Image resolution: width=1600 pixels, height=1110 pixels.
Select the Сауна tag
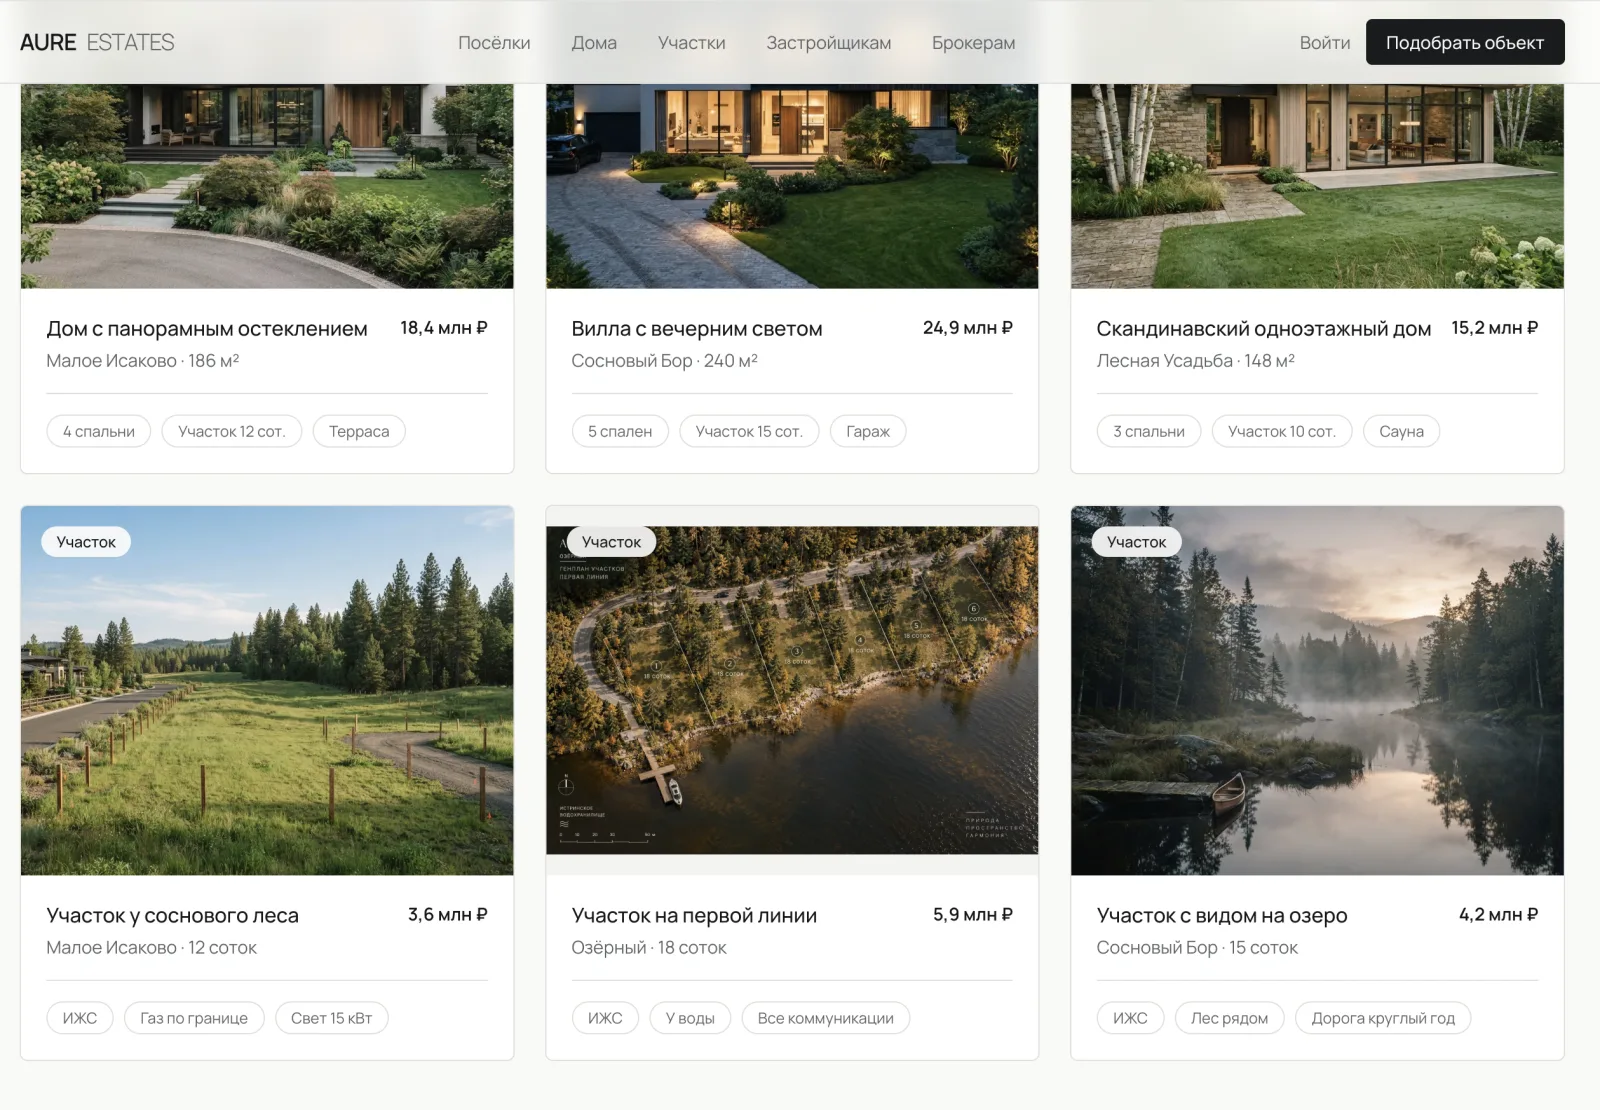[1401, 431]
